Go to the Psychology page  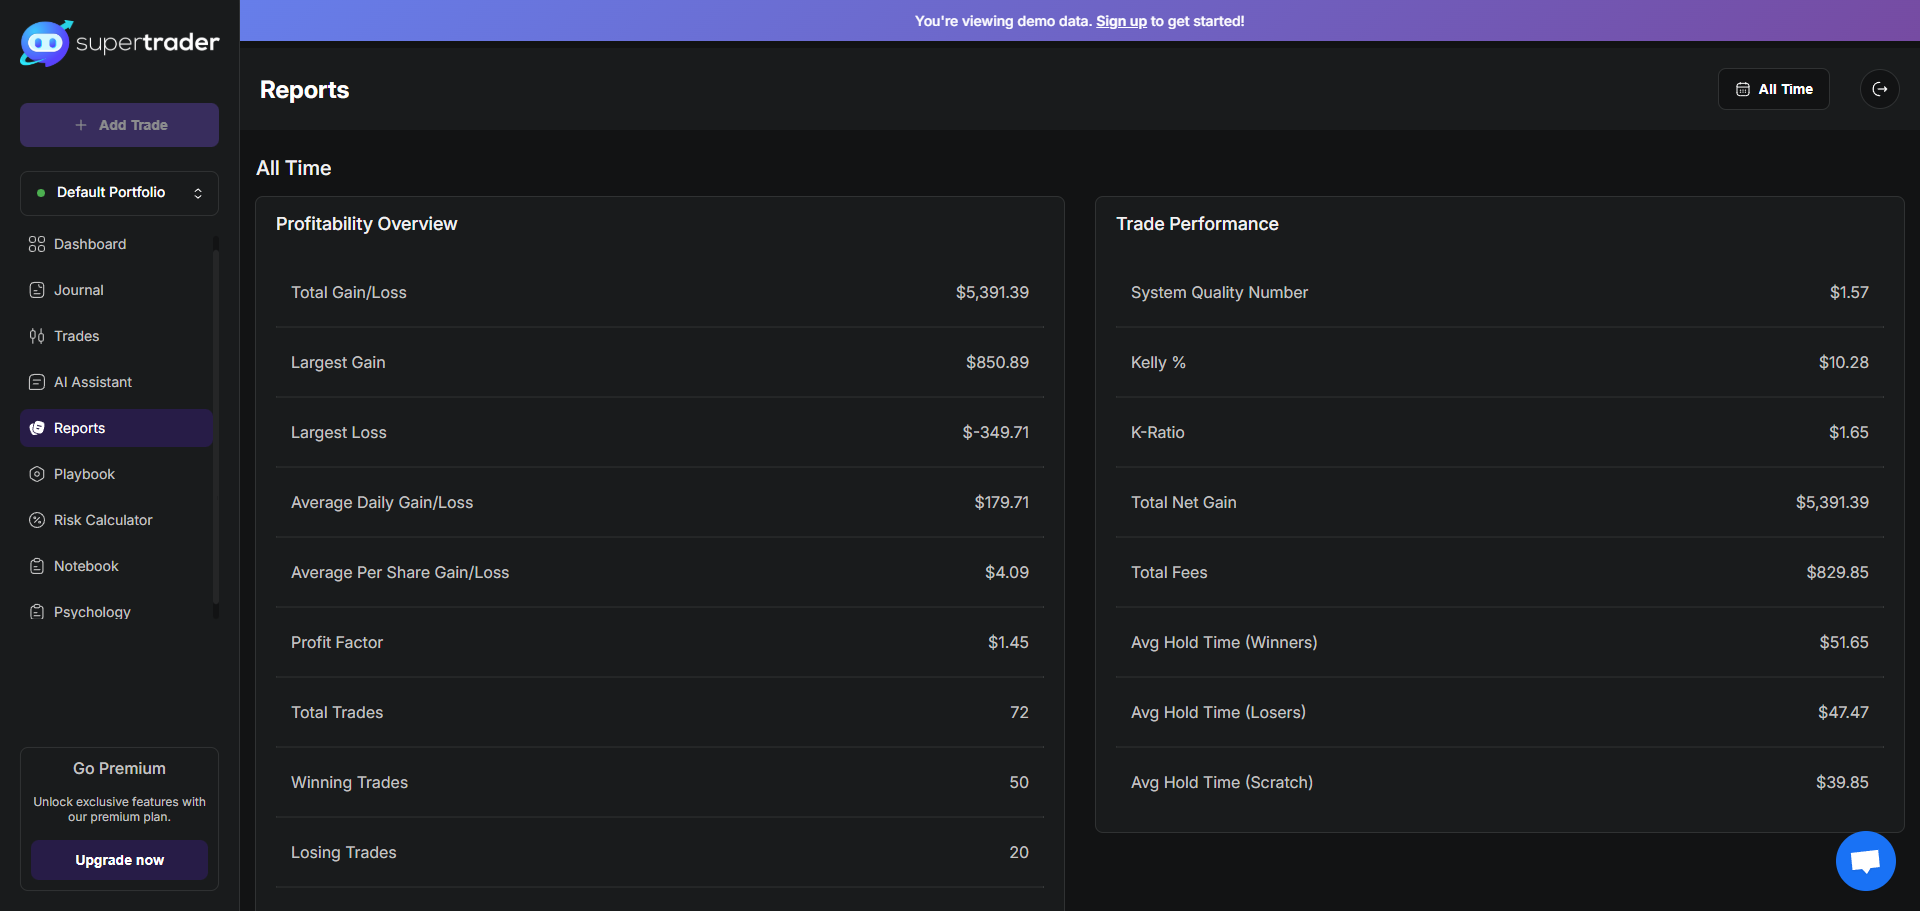click(92, 612)
